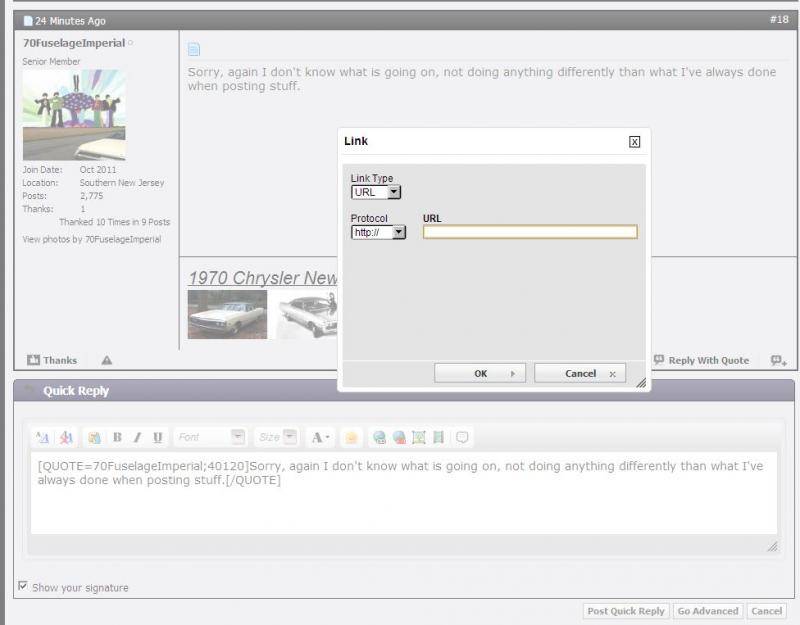Expand the Font selection dropdown
Image resolution: width=800 pixels, height=625 pixels.
click(238, 436)
